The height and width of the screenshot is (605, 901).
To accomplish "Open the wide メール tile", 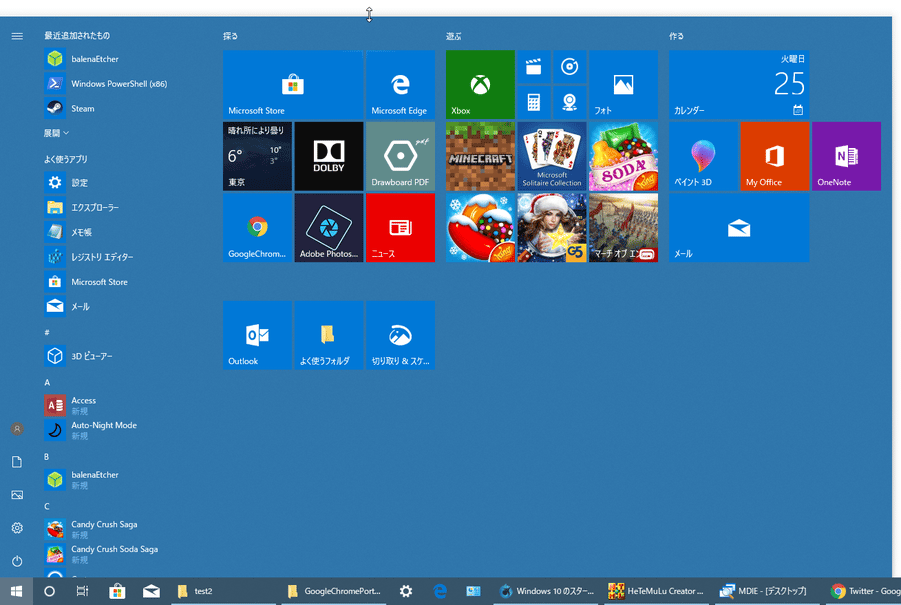I will tap(739, 228).
